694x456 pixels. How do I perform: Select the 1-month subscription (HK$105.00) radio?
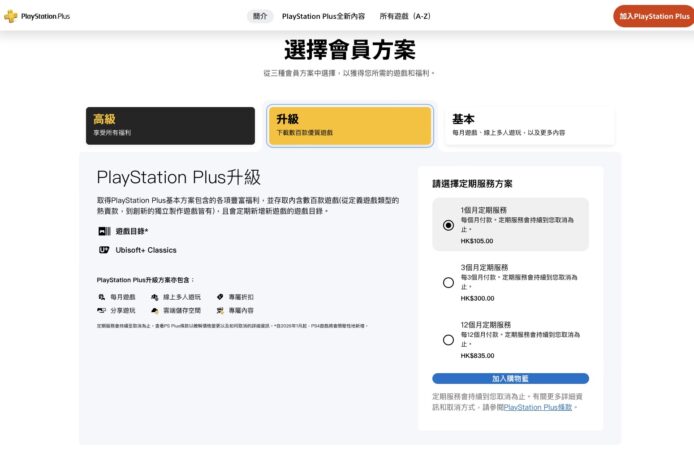tap(448, 225)
